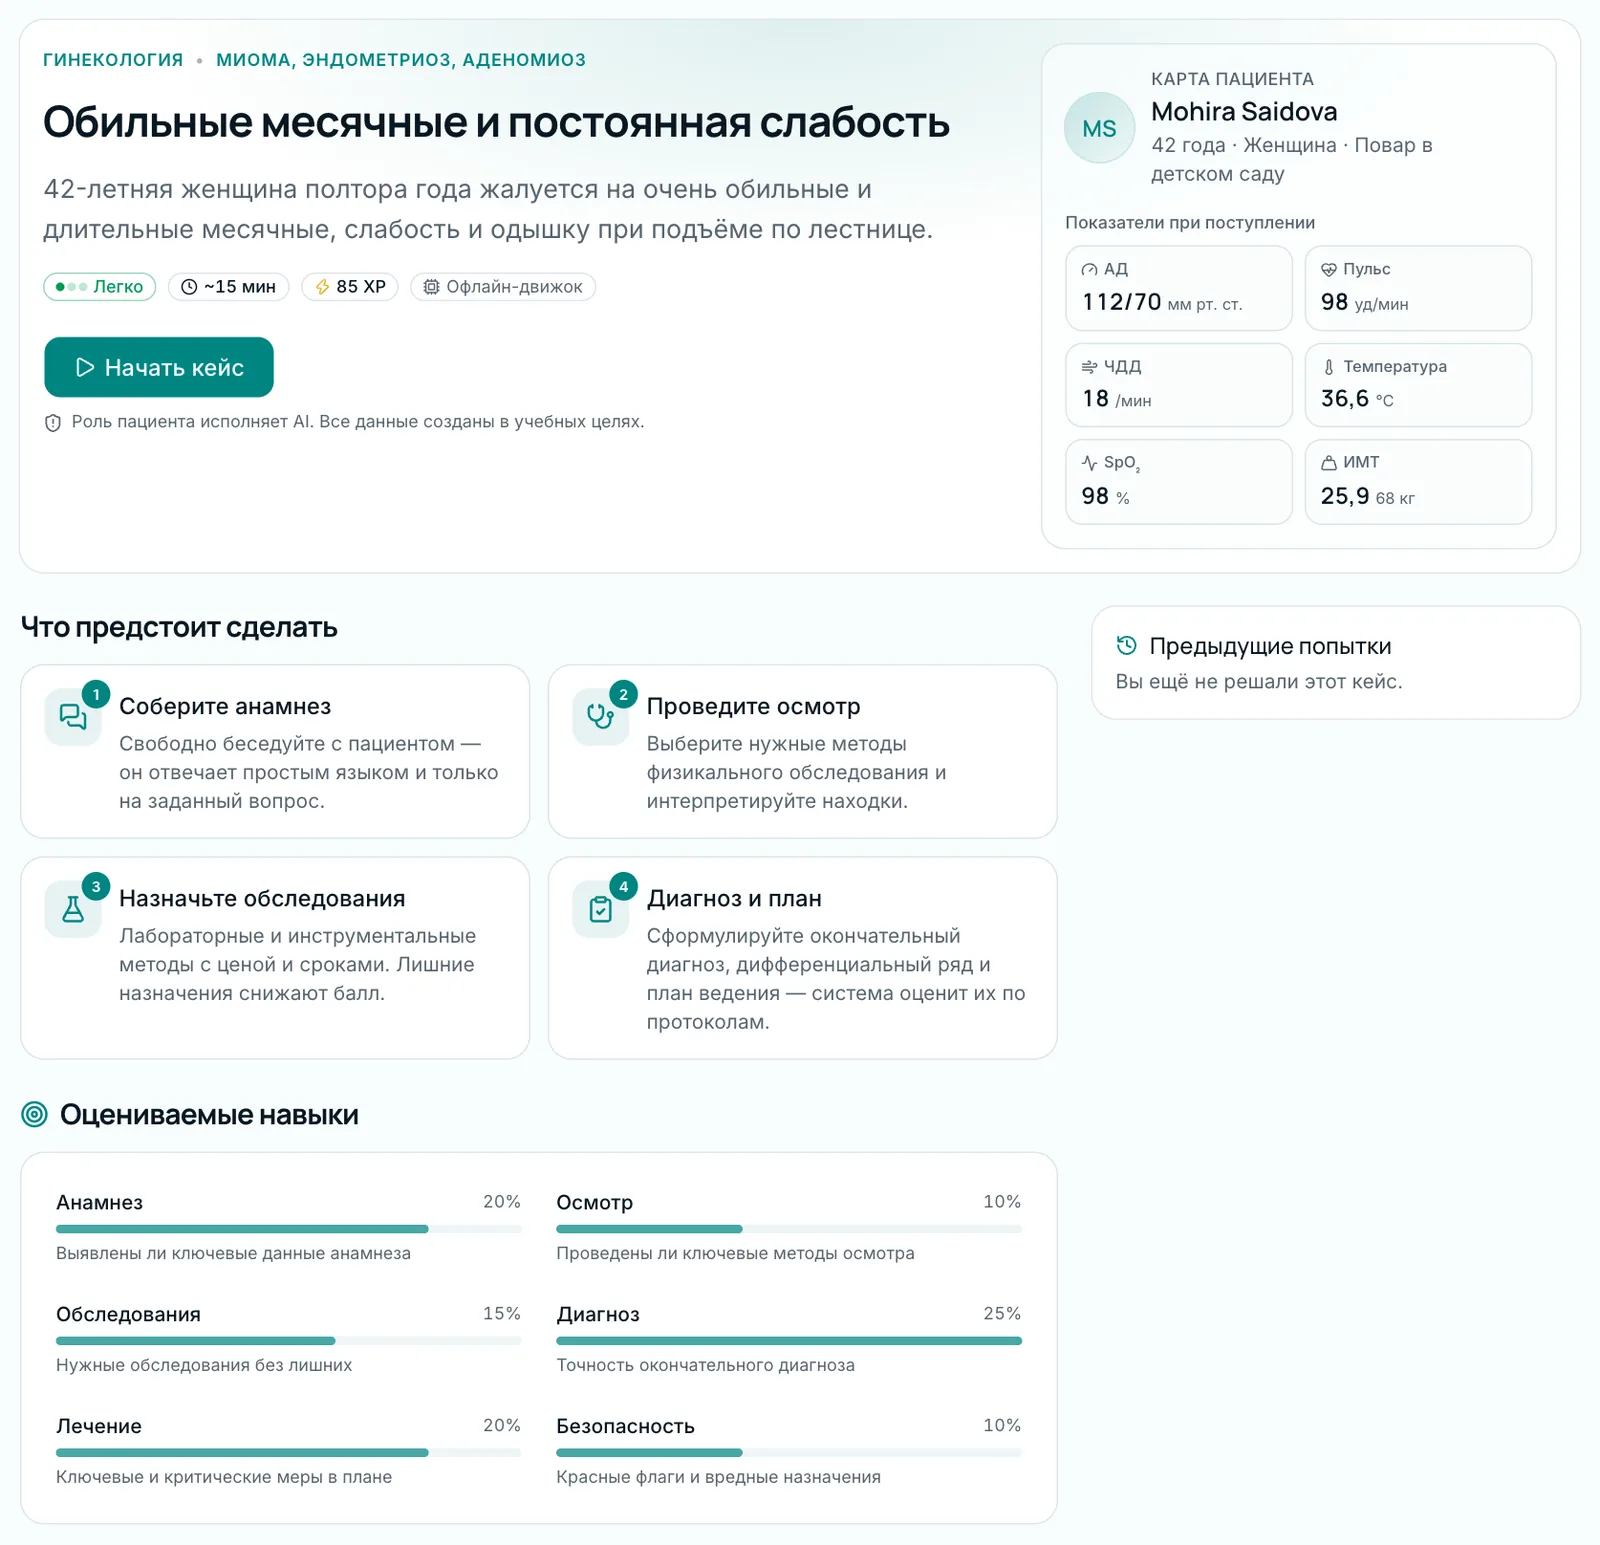Click the Осмотр progress bar
The width and height of the screenshot is (1600, 1545).
789,1229
